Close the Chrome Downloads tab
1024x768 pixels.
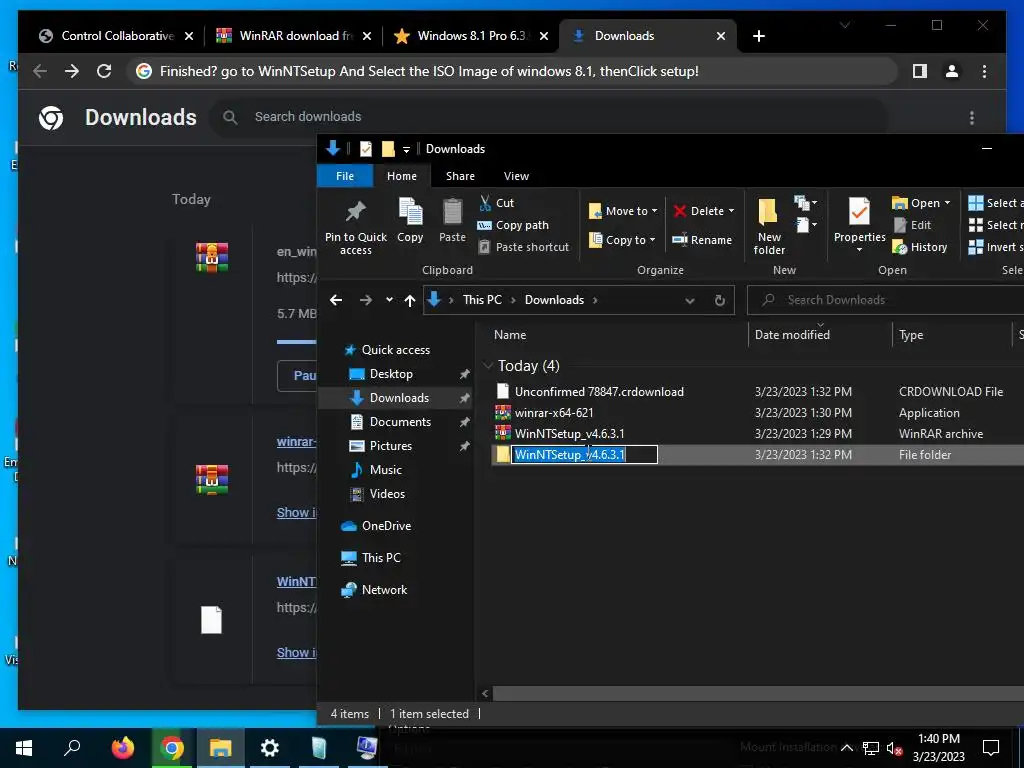(721, 36)
